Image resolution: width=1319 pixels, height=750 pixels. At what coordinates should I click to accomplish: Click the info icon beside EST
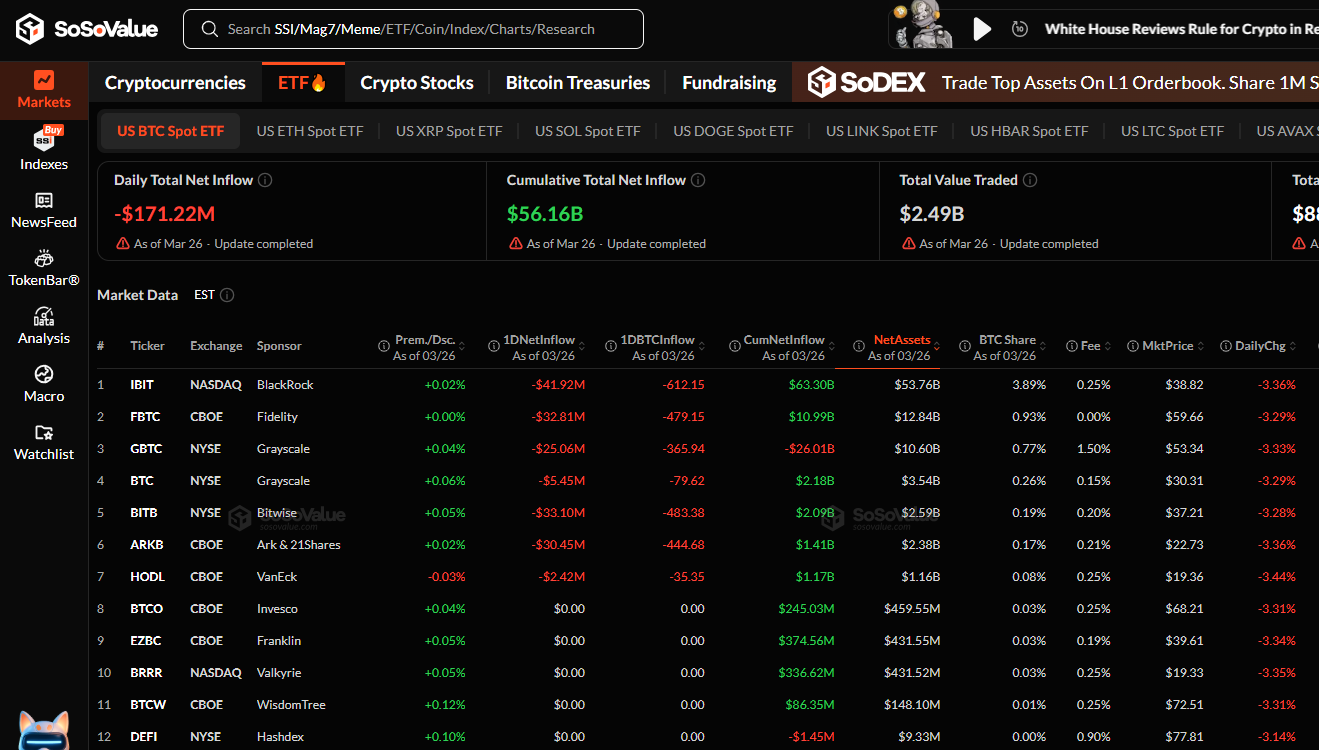227,295
